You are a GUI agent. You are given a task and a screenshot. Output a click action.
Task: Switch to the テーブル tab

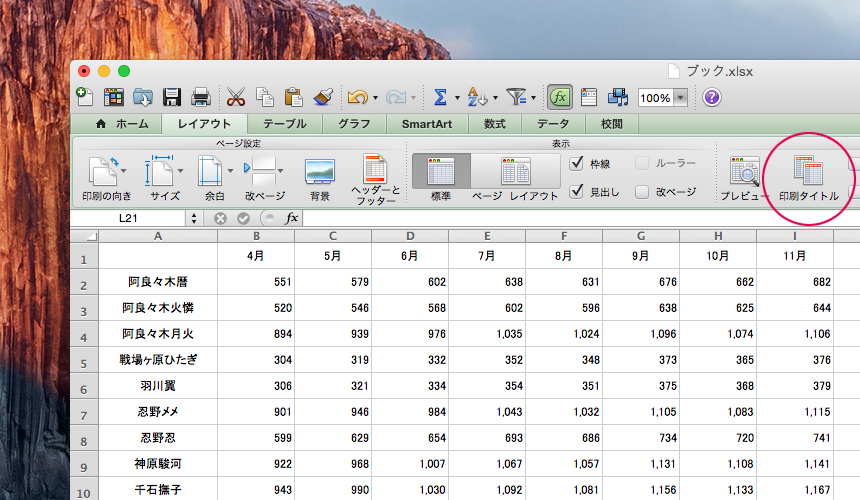point(284,124)
